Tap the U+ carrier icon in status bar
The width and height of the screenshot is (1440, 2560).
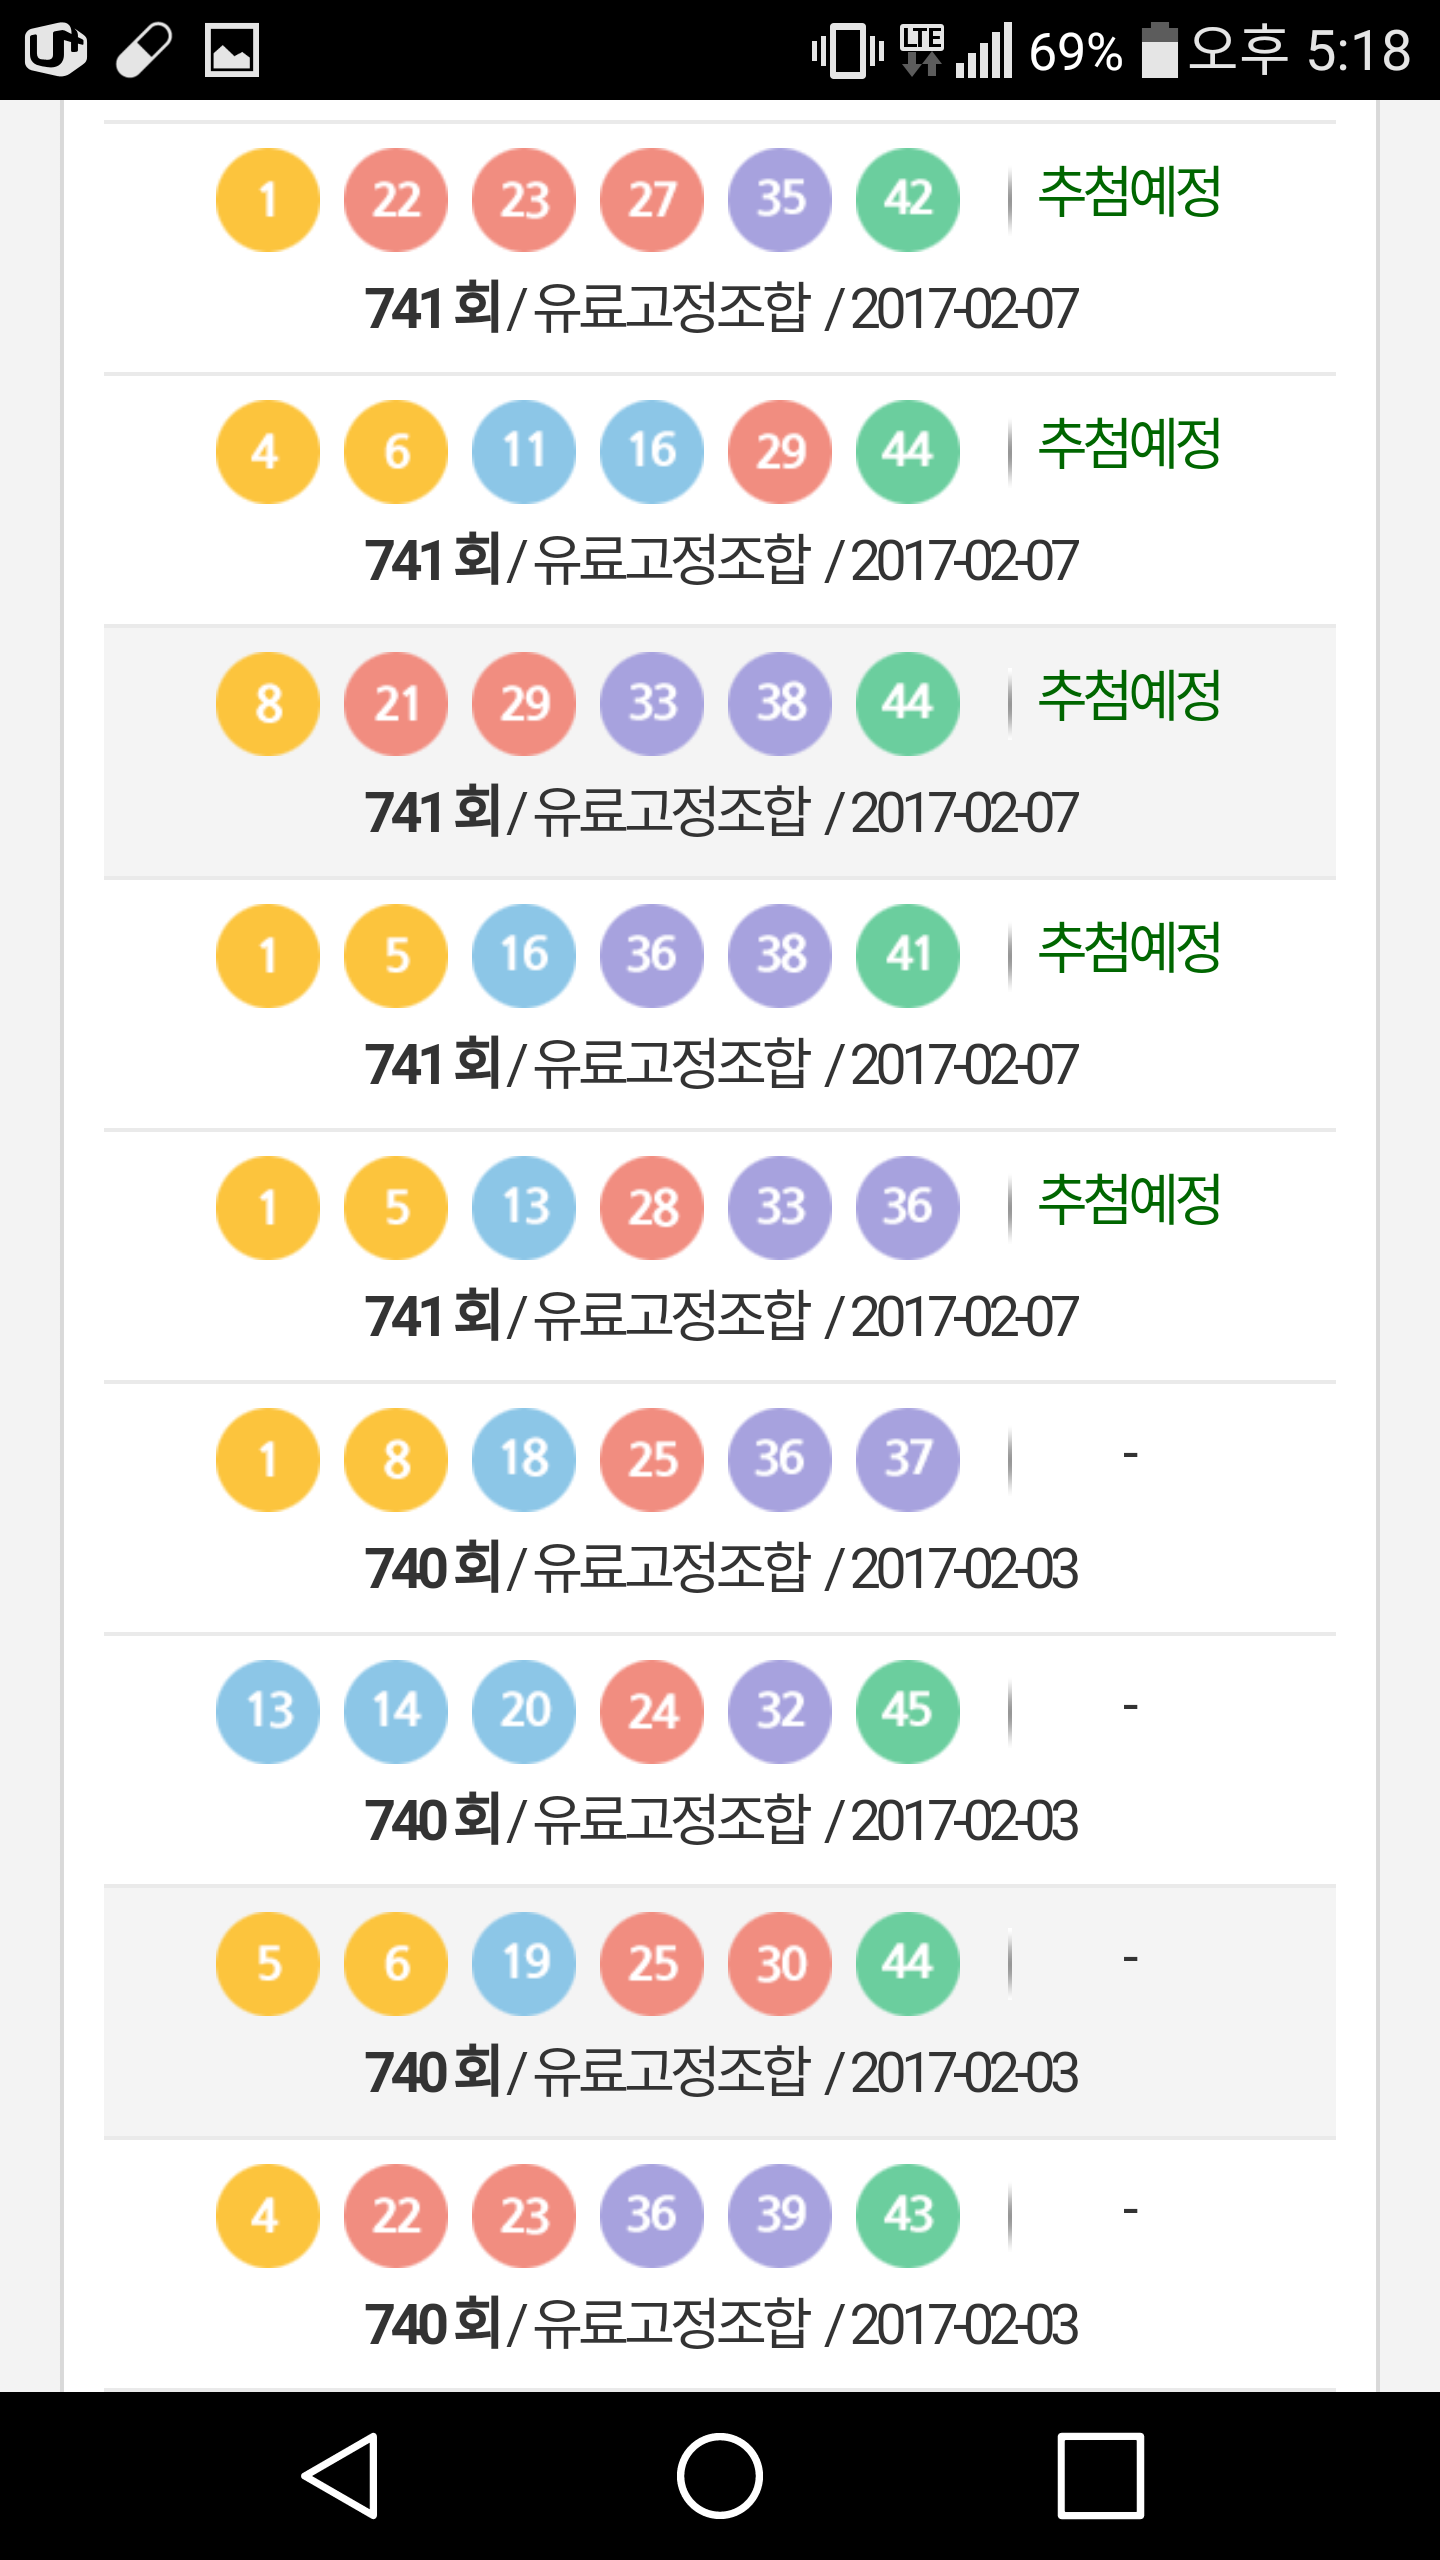tap(56, 50)
